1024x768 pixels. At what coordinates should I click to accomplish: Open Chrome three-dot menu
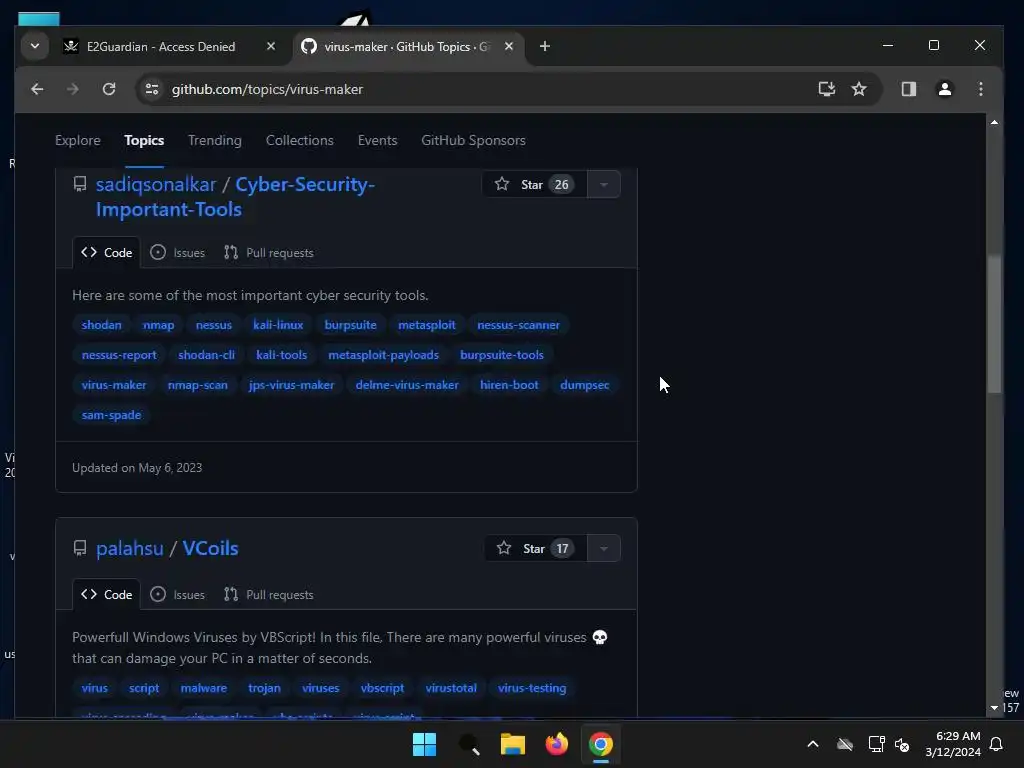point(980,89)
